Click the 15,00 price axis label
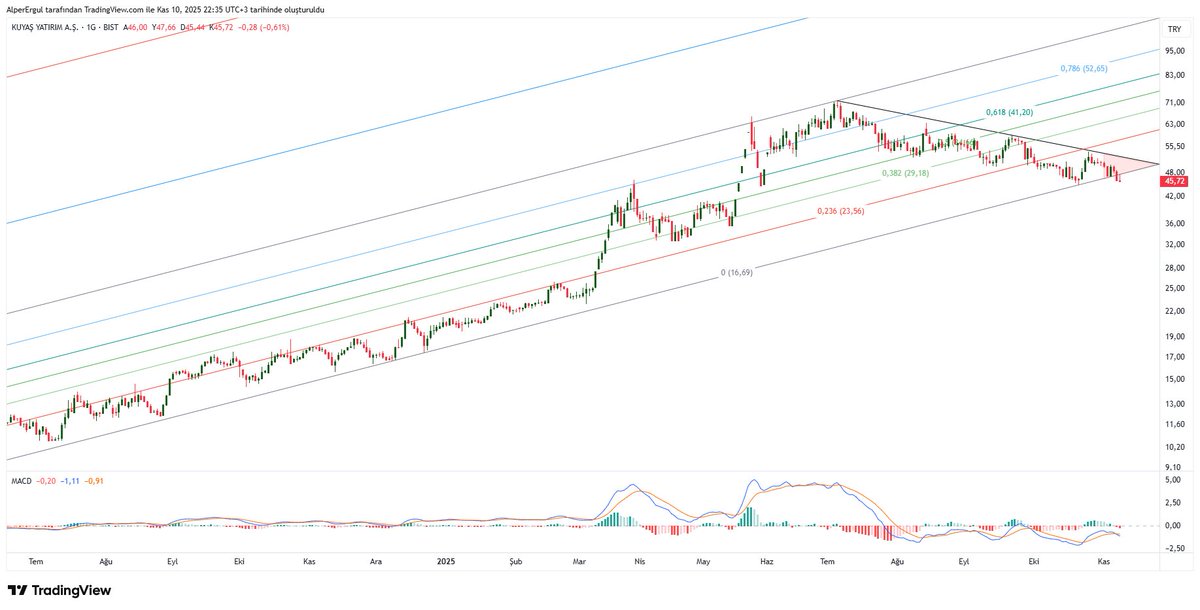Viewport: 1200px width, 610px height. tap(1174, 380)
